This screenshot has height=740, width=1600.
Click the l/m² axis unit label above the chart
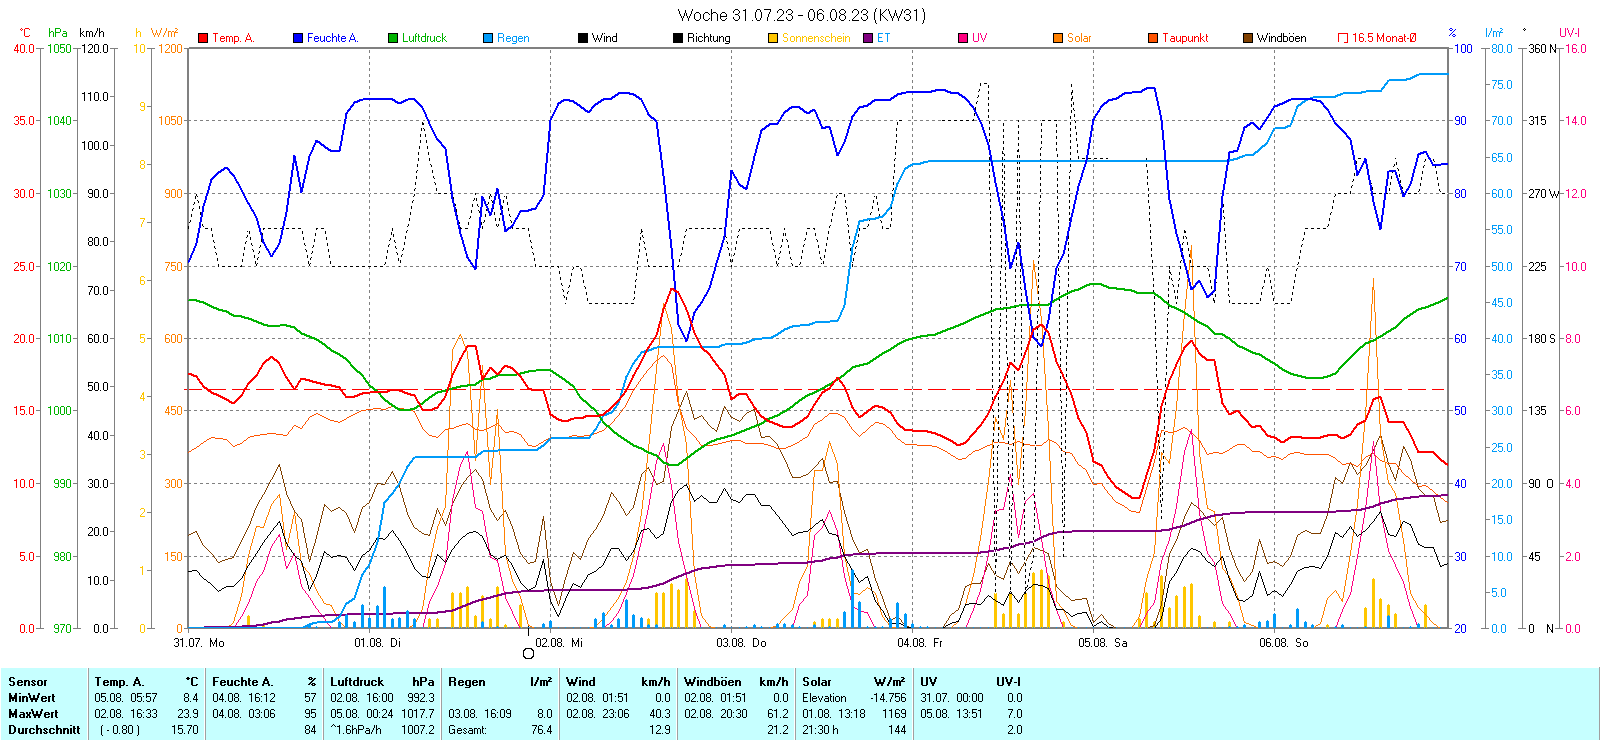1494,33
